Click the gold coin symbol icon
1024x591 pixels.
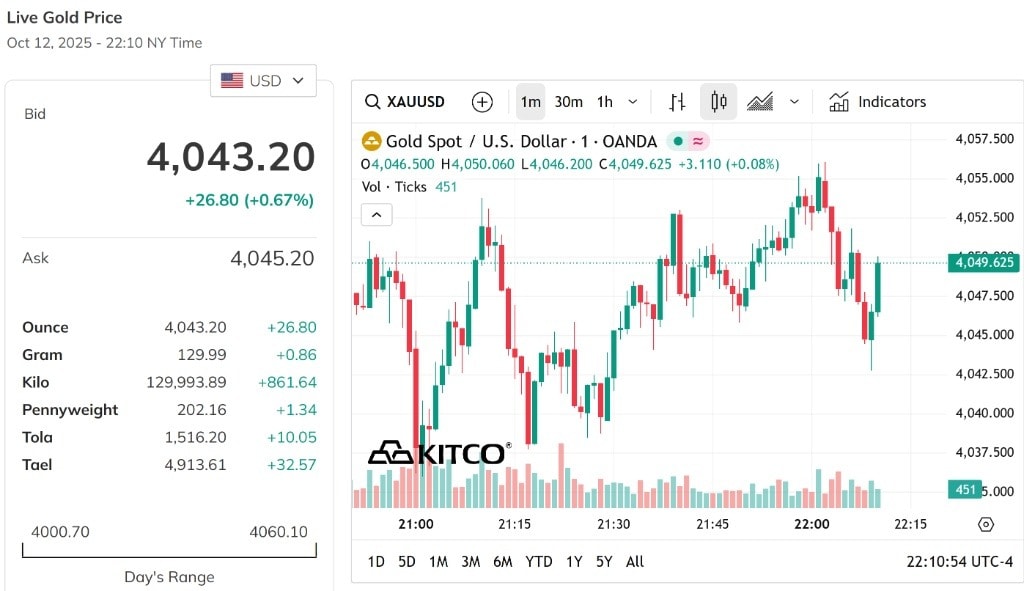point(371,141)
